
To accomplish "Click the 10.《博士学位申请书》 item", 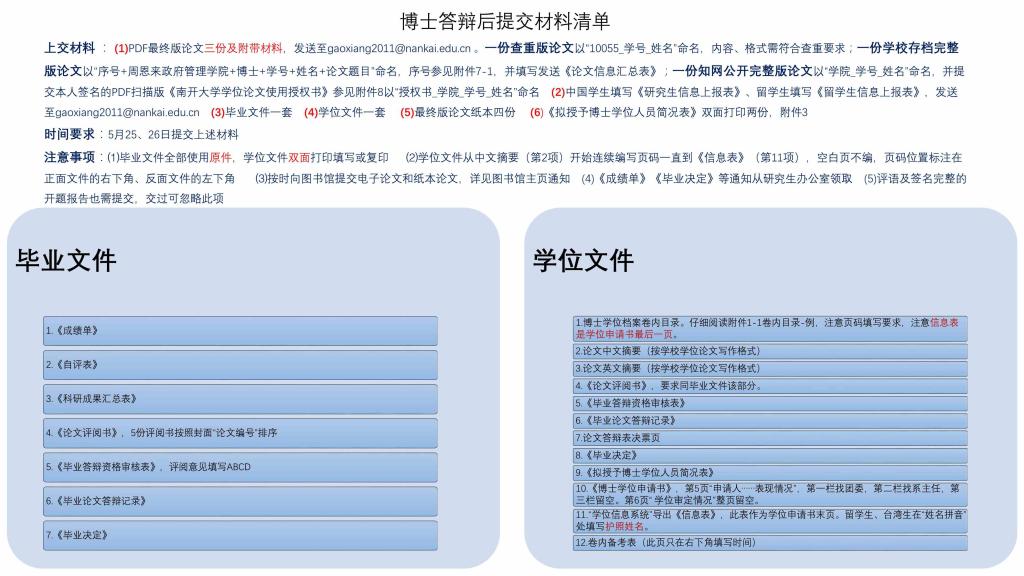I will coord(769,494).
